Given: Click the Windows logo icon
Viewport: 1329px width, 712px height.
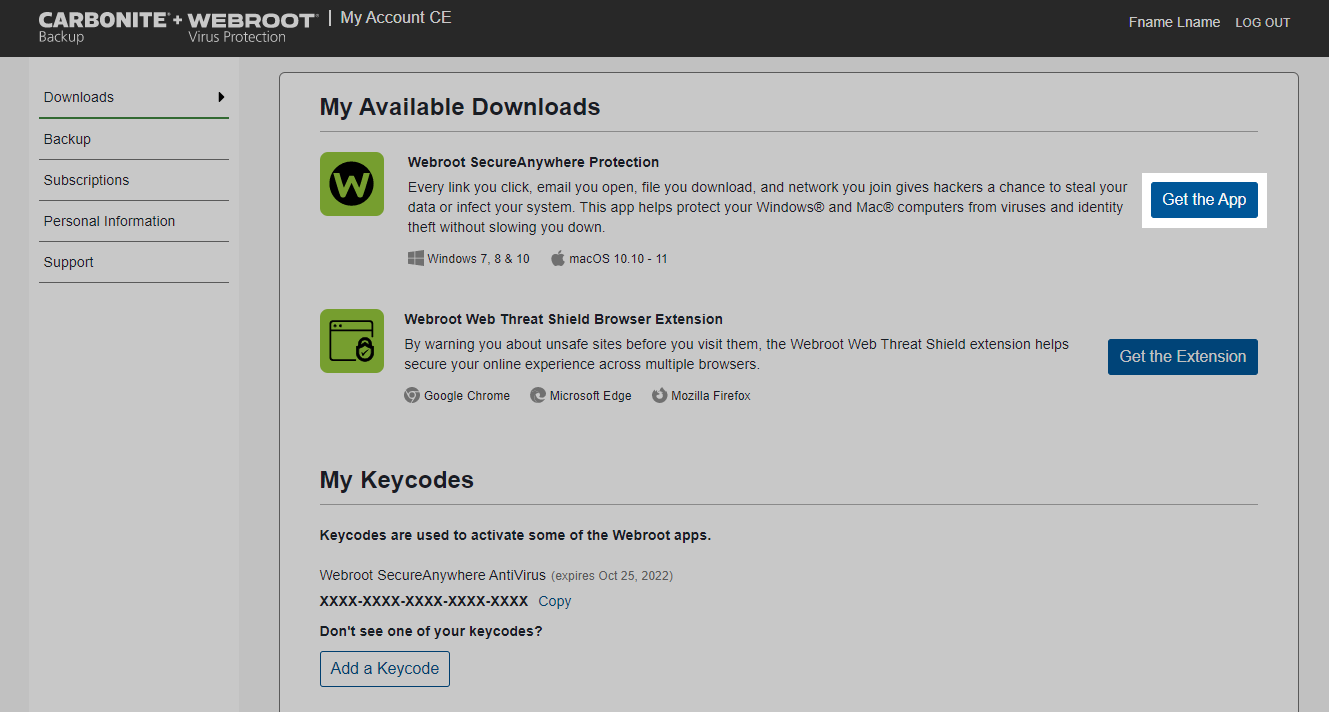Looking at the screenshot, I should click(416, 258).
